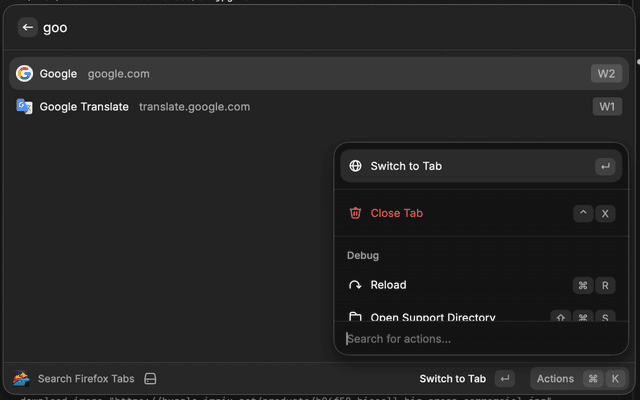Select Reload under the Debug section
Viewport: 640px width, 400px height.
[x=450, y=285]
